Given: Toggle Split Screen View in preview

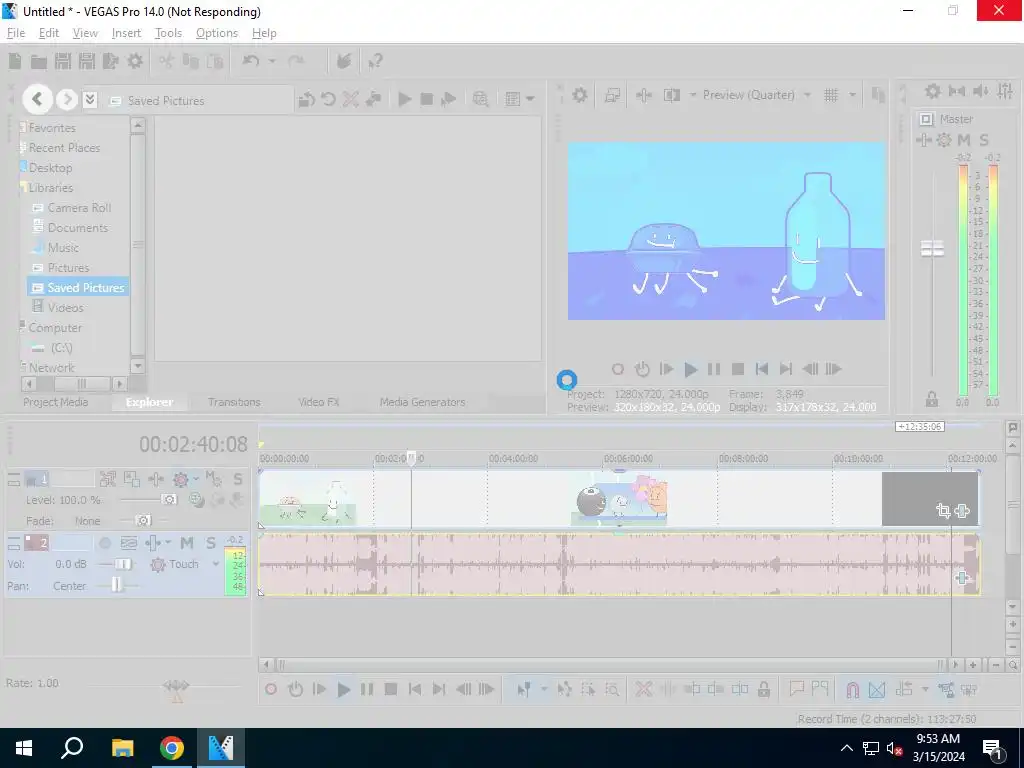Looking at the screenshot, I should coord(671,95).
